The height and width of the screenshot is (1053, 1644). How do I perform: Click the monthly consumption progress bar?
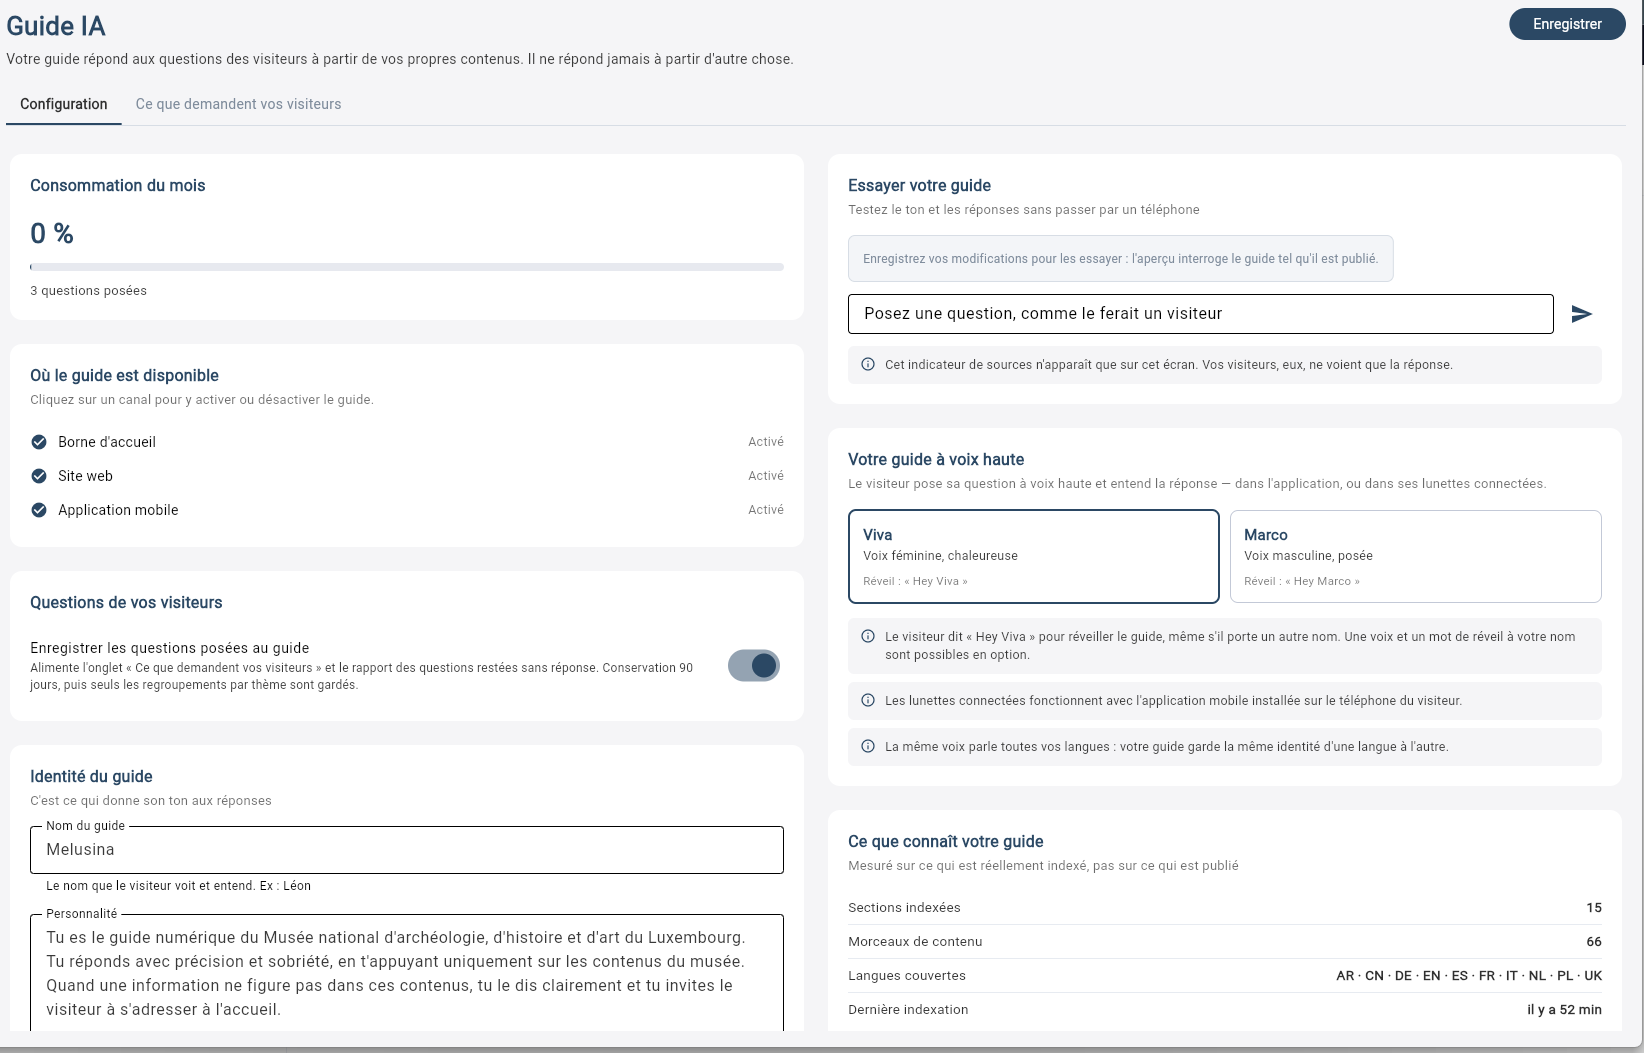pos(407,267)
